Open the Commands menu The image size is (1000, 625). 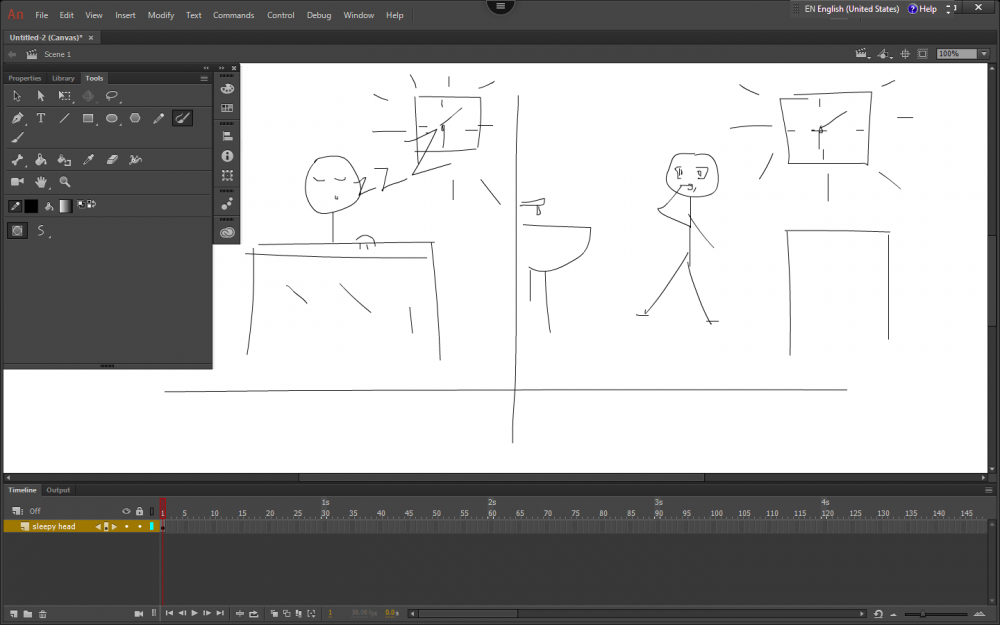pyautogui.click(x=233, y=15)
